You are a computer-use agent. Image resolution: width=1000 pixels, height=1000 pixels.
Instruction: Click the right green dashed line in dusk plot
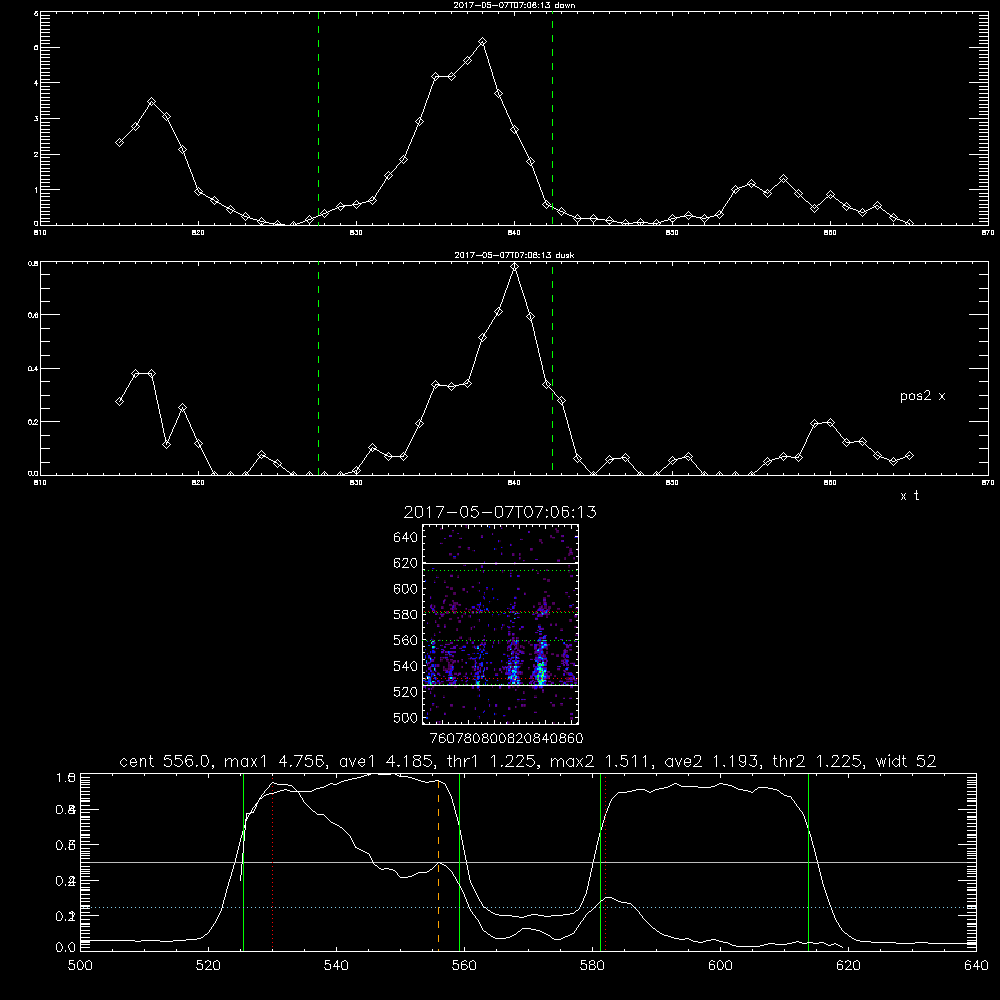click(552, 369)
